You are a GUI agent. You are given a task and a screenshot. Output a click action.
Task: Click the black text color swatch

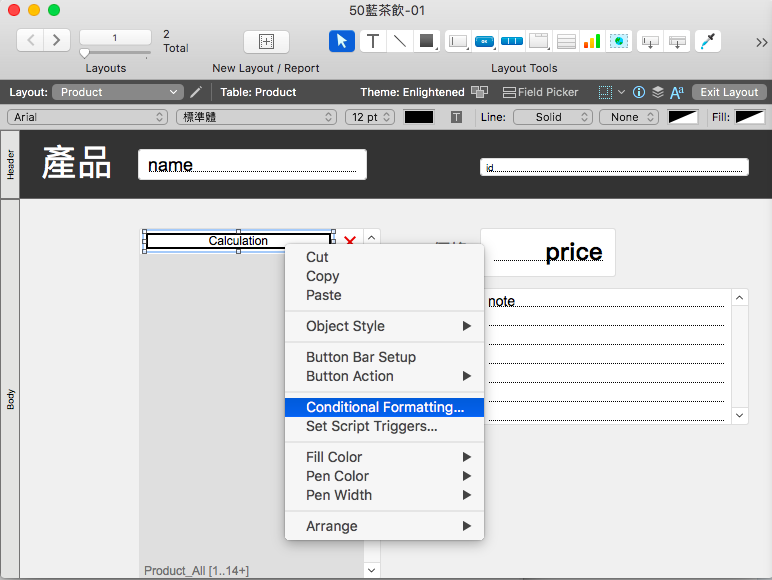pyautogui.click(x=418, y=117)
